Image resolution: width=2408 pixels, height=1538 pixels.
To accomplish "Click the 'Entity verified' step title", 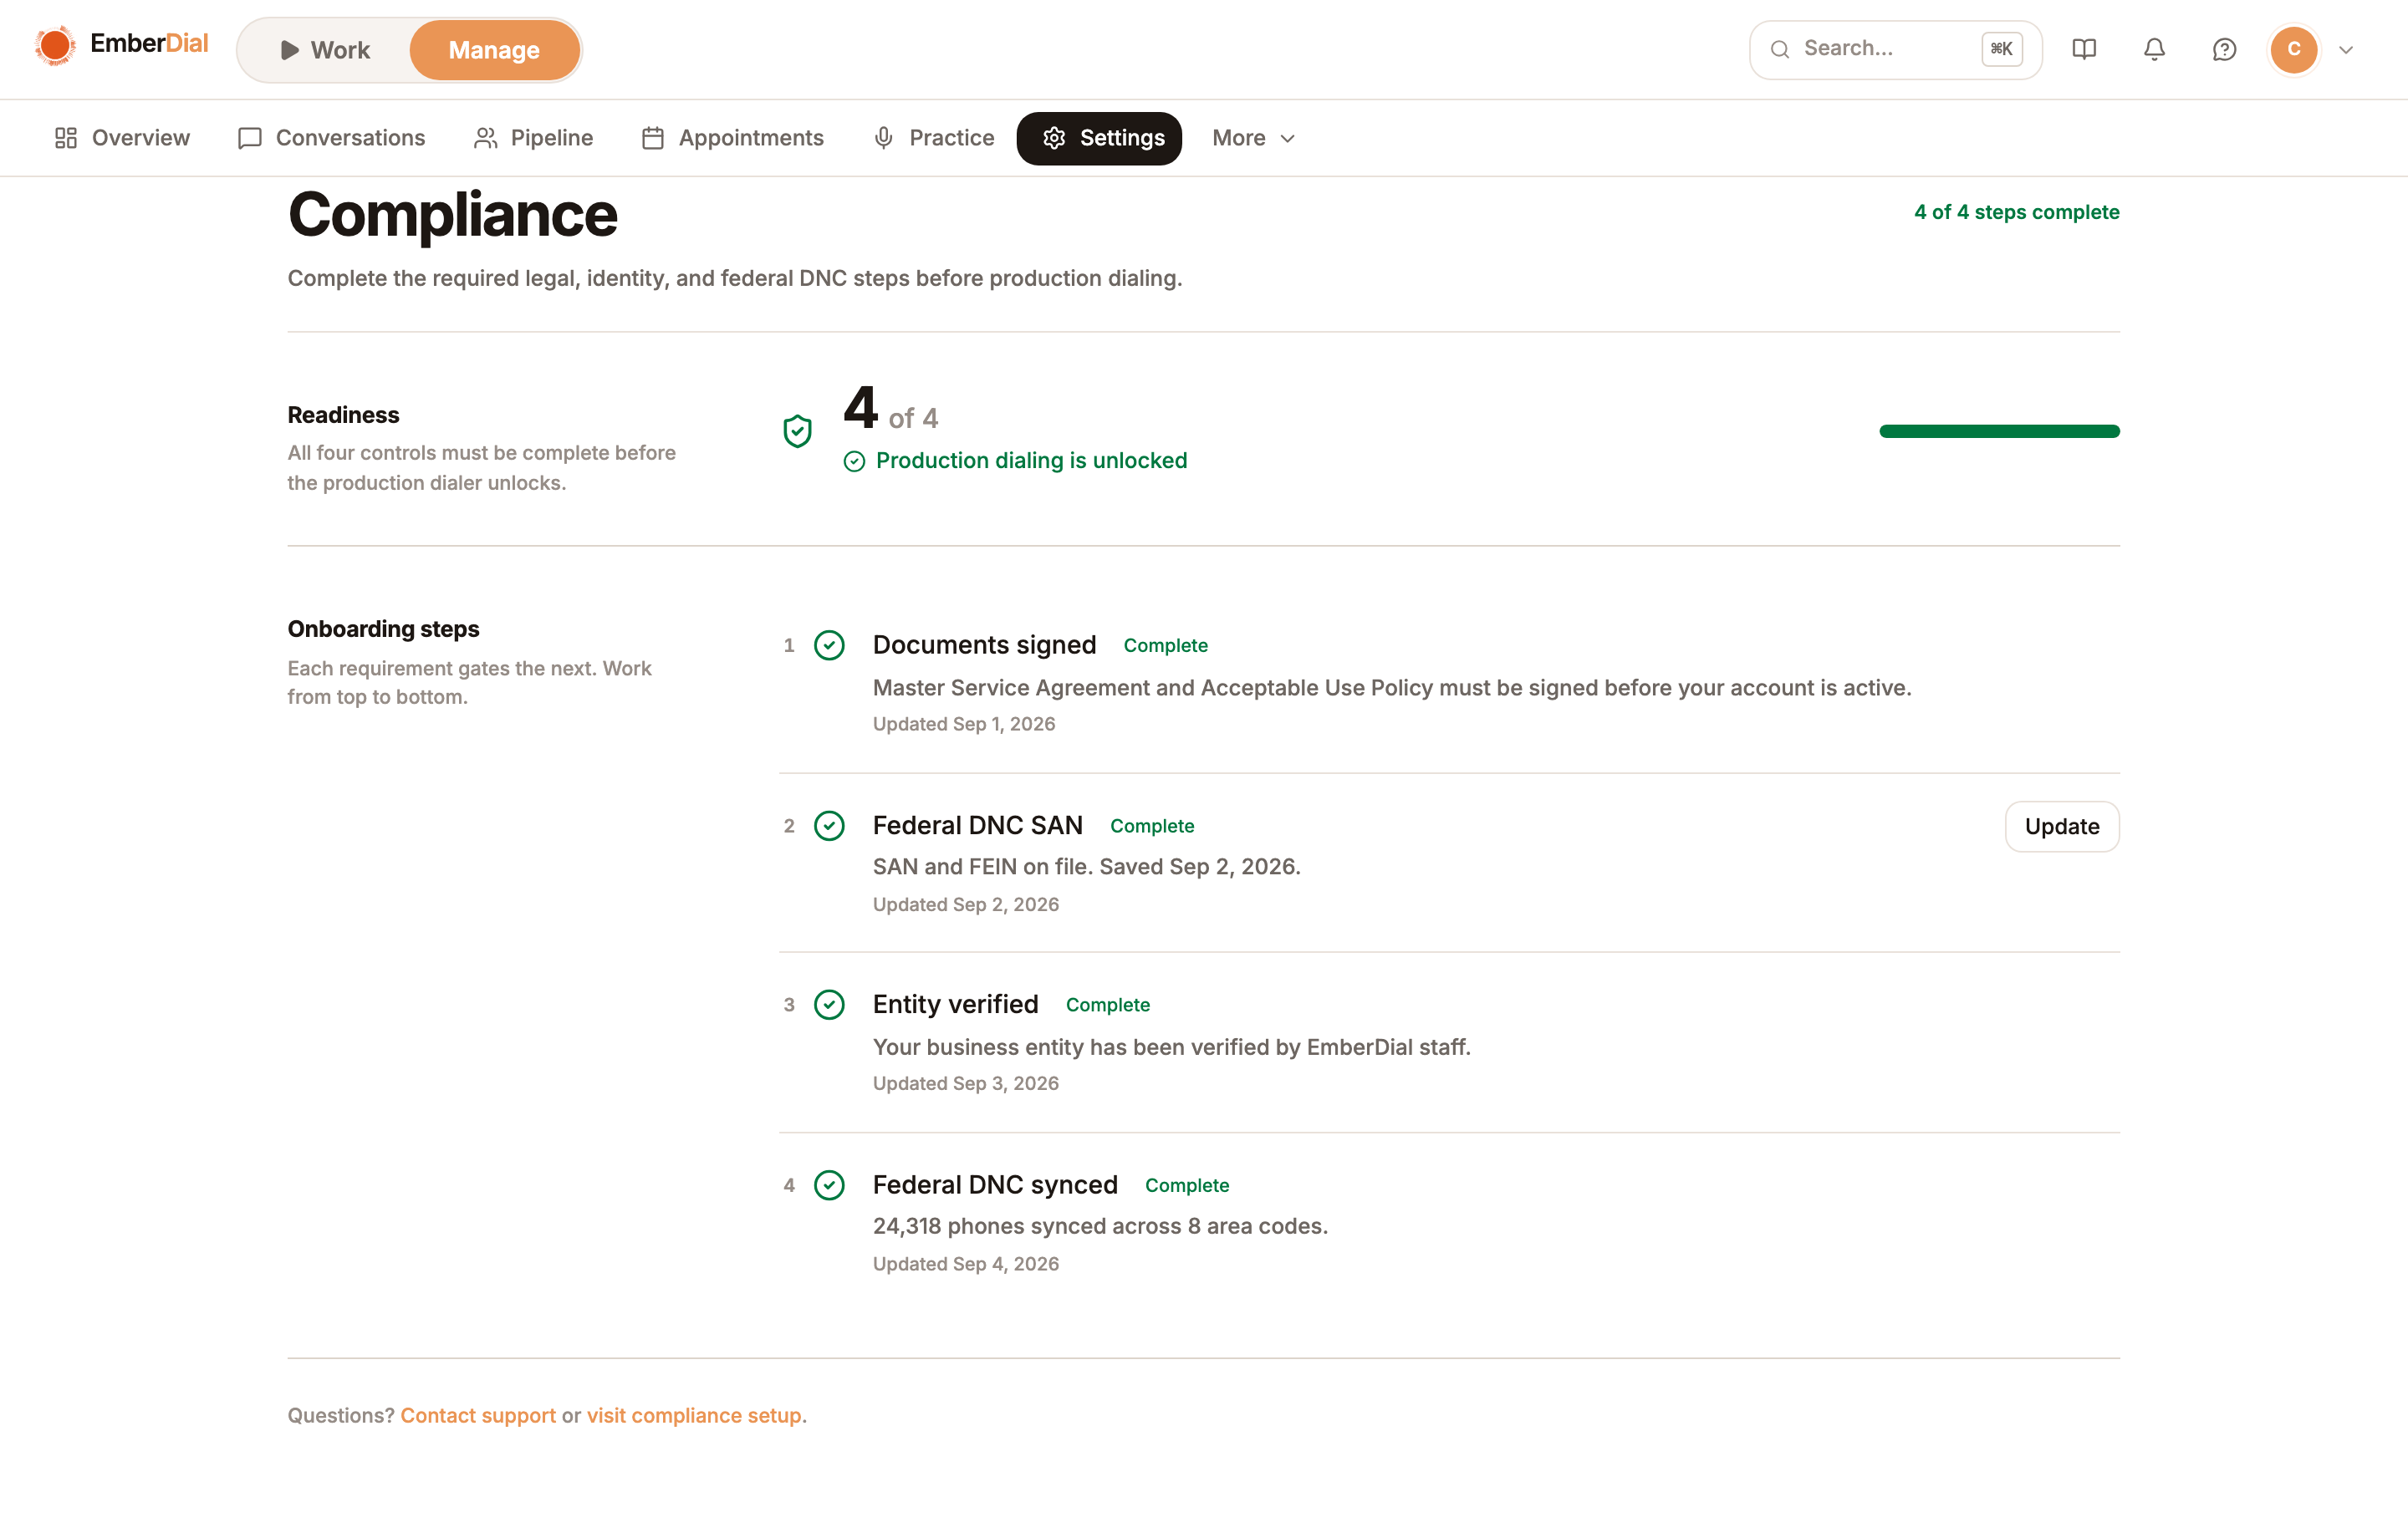I will [x=955, y=1004].
